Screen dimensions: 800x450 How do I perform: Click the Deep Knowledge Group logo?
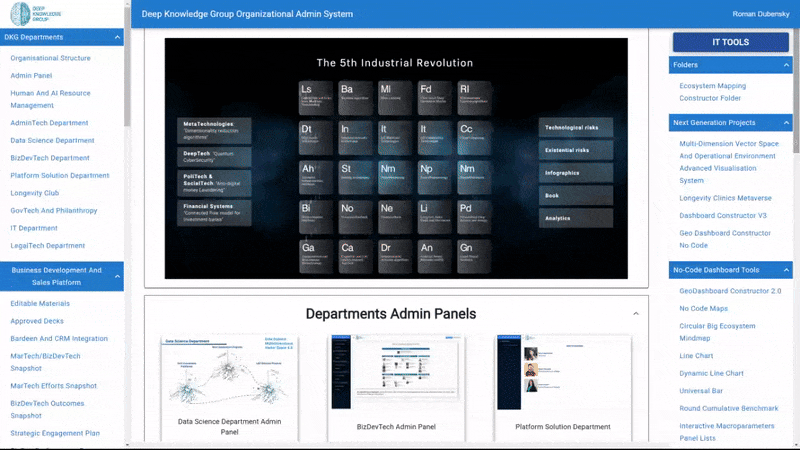[36, 14]
